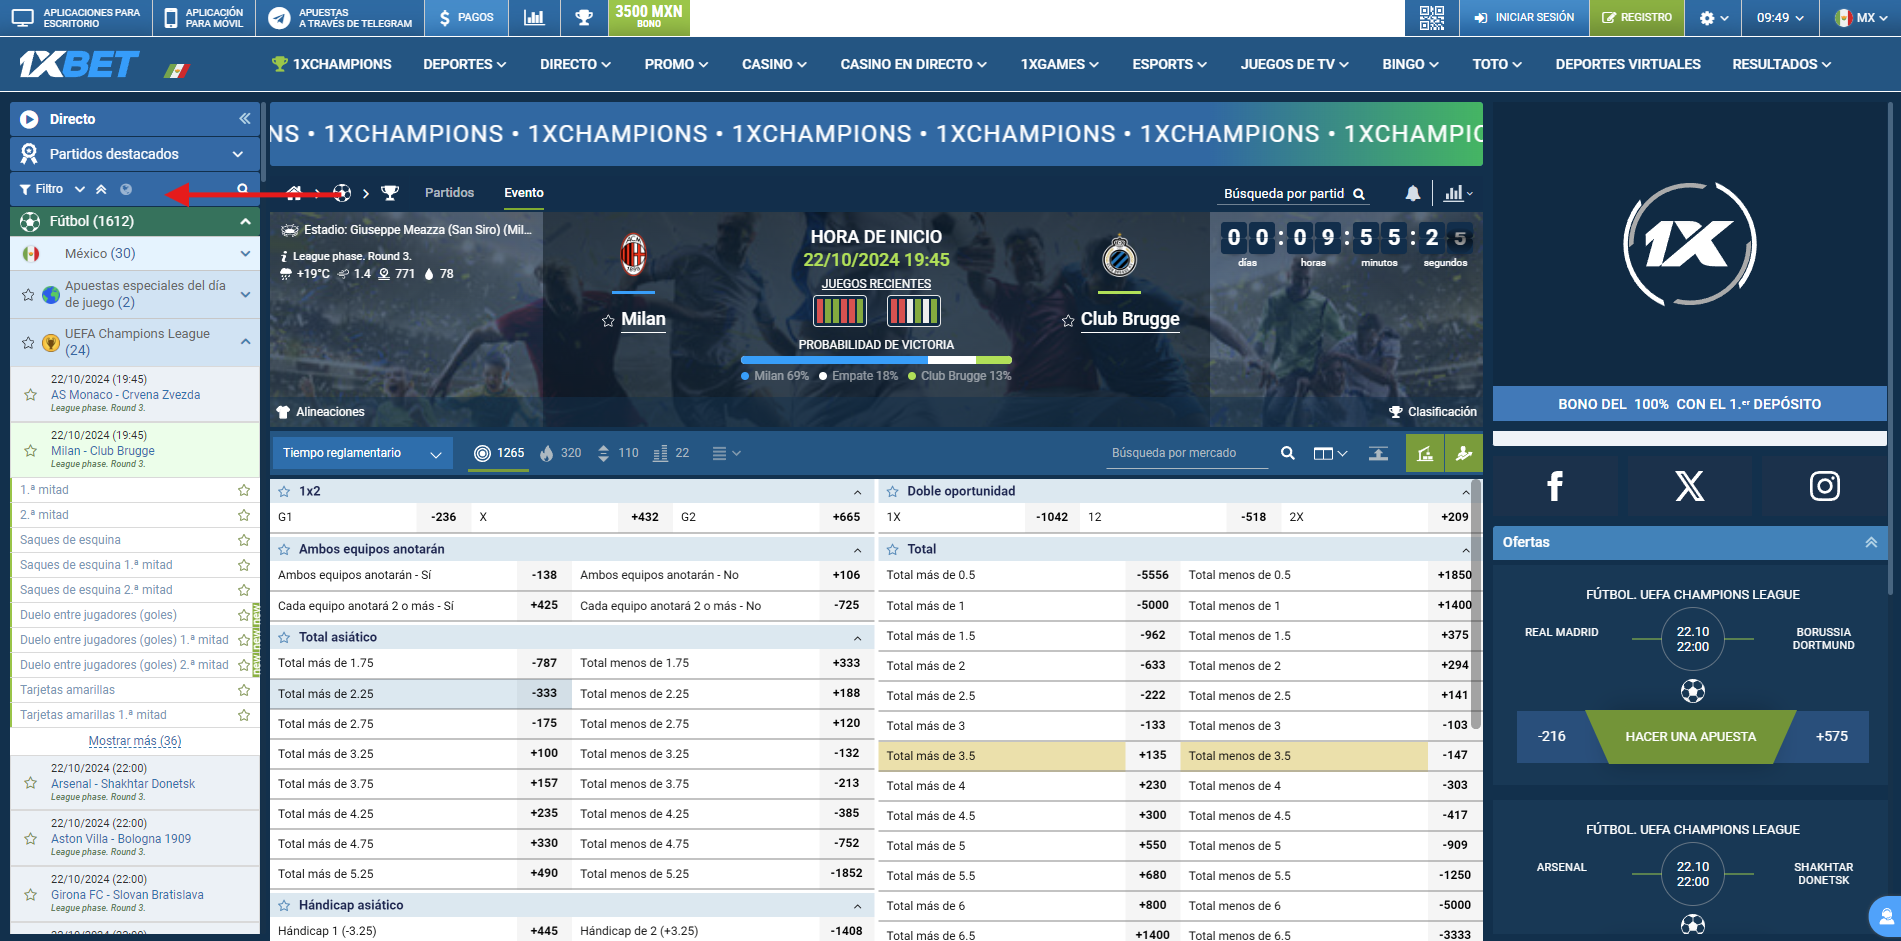The height and width of the screenshot is (941, 1901).
Task: Show Alineaciones for the match
Action: click(321, 412)
